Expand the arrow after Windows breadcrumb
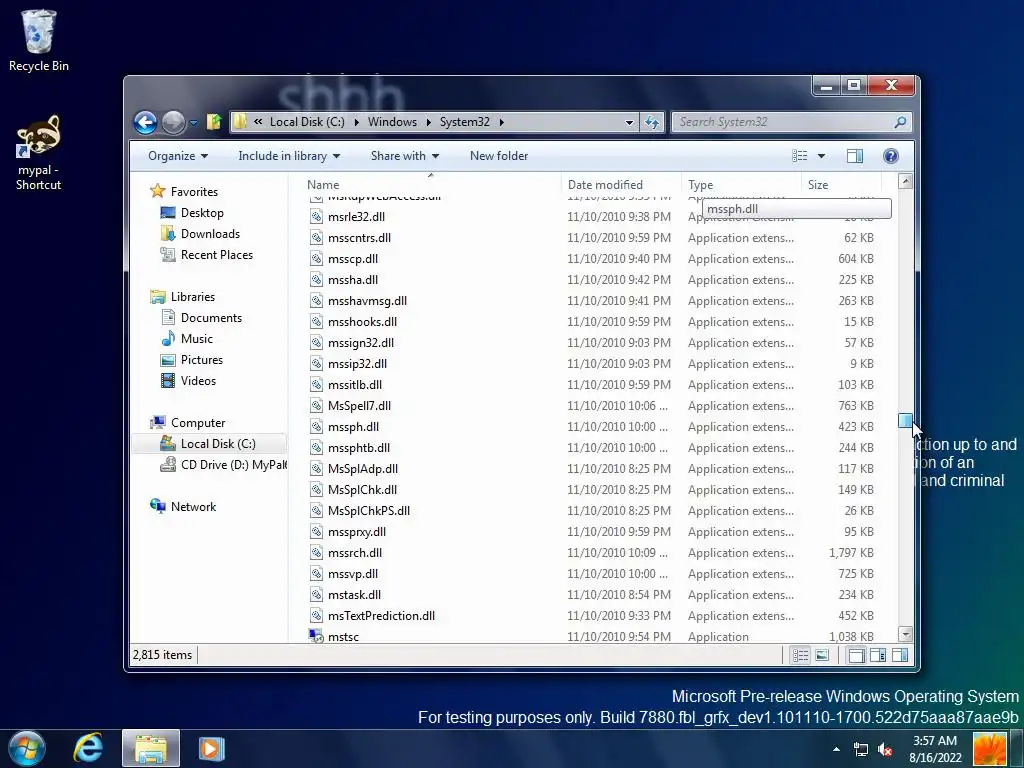This screenshot has width=1024, height=768. tap(428, 122)
